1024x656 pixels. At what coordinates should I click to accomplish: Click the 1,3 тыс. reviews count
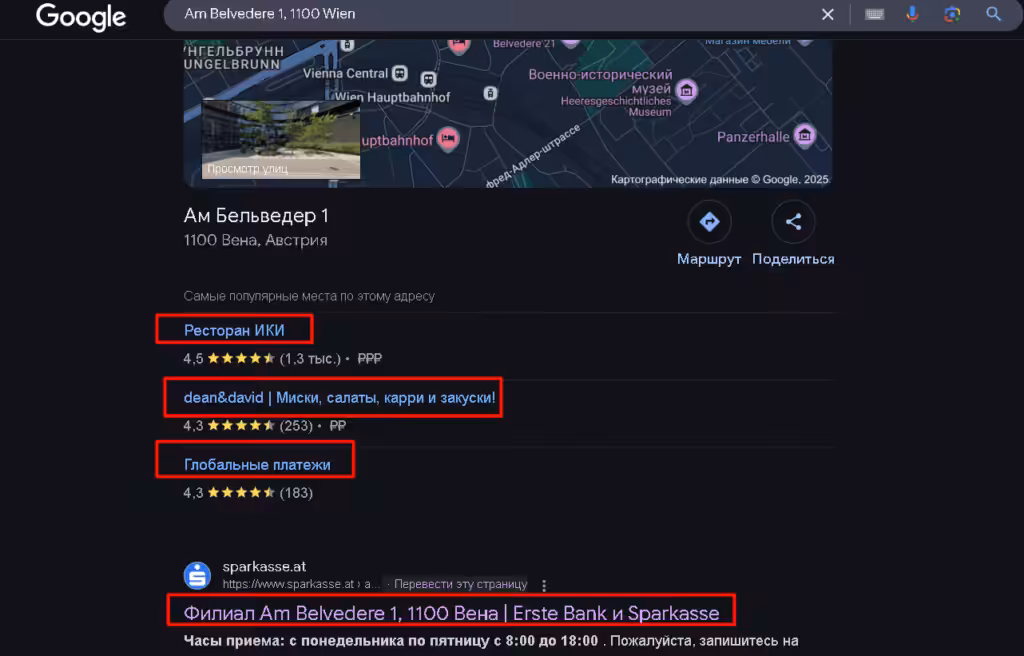(311, 359)
